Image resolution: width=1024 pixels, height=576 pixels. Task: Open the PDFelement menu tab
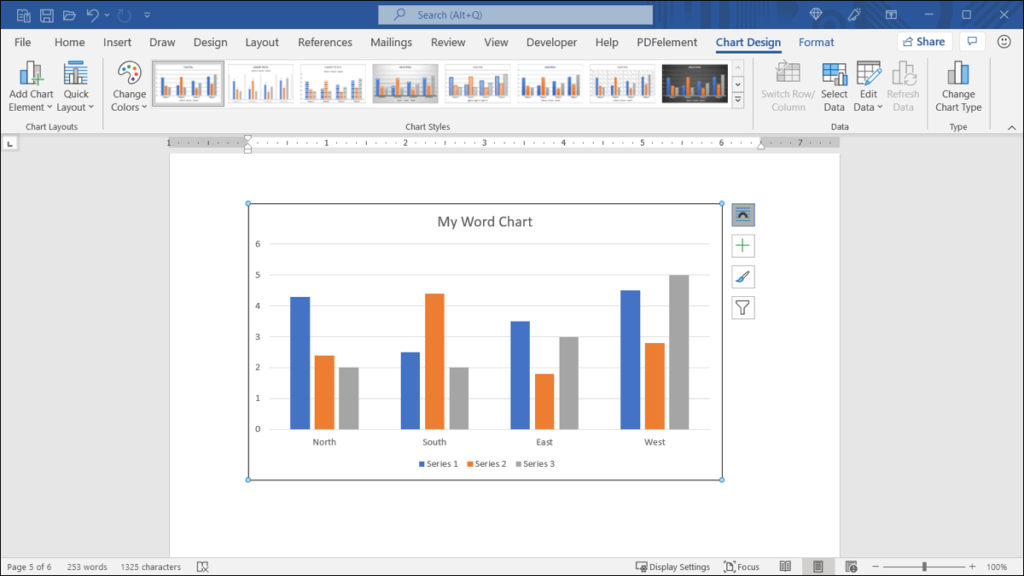(x=666, y=42)
